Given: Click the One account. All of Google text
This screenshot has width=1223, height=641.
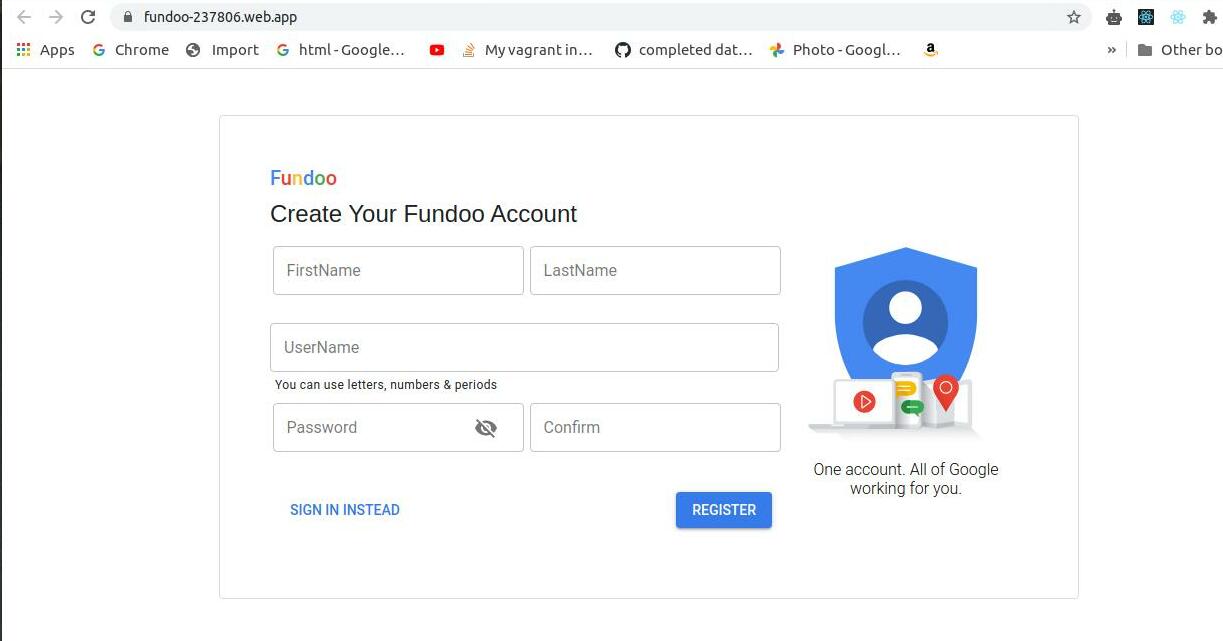Looking at the screenshot, I should 906,479.
